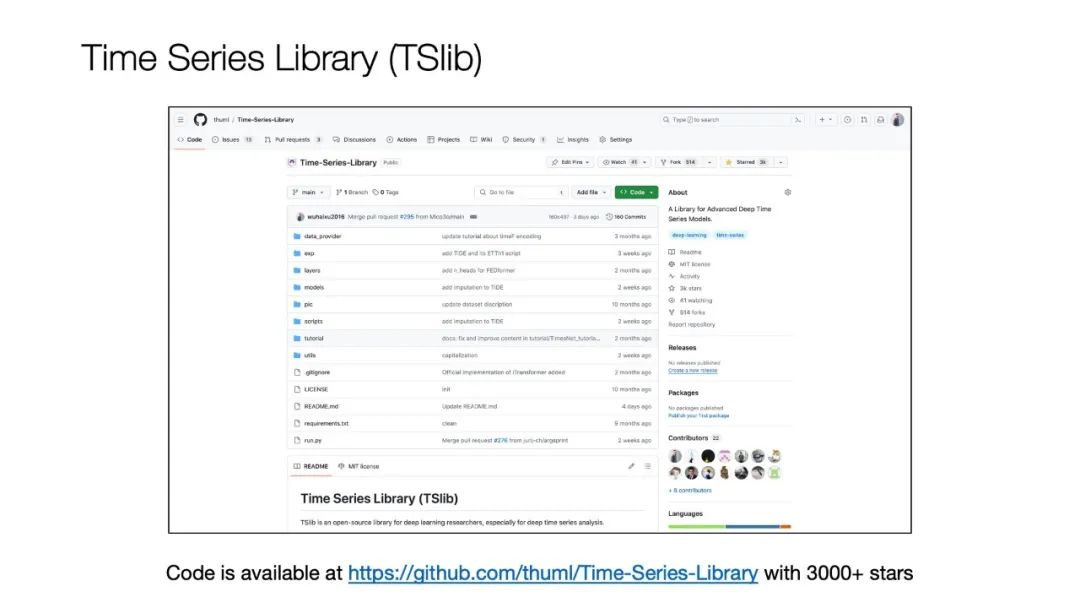This screenshot has width=1080, height=608.
Task: Expand the main branch dropdown
Action: tap(308, 192)
